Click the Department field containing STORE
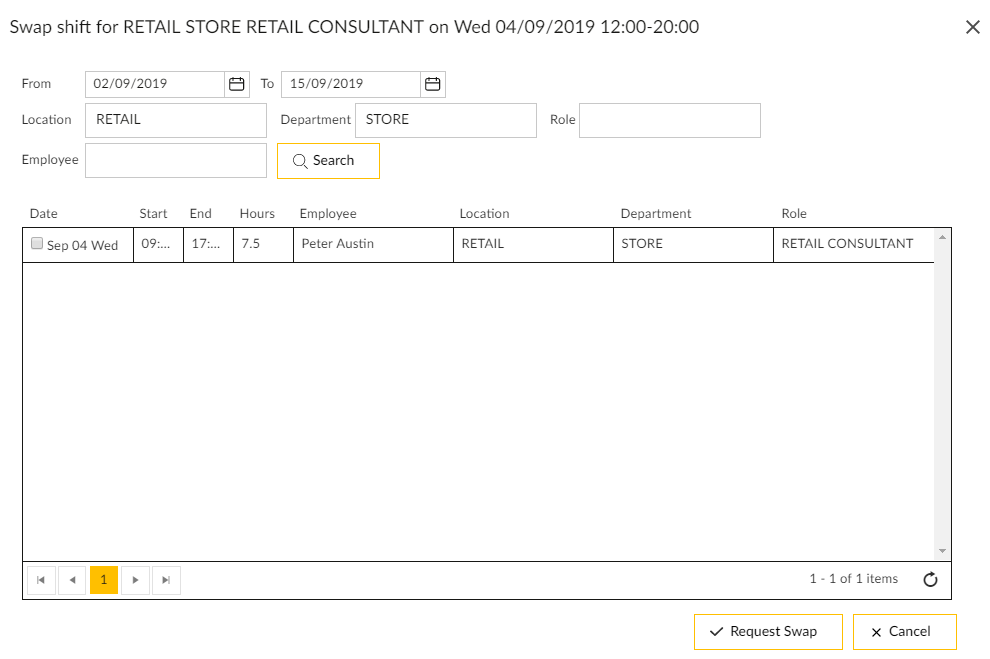This screenshot has height=659, width=990. [x=446, y=120]
